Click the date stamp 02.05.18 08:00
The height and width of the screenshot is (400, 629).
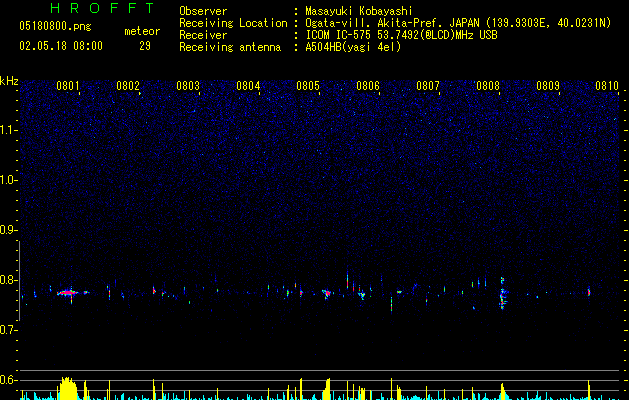pyautogui.click(x=61, y=46)
